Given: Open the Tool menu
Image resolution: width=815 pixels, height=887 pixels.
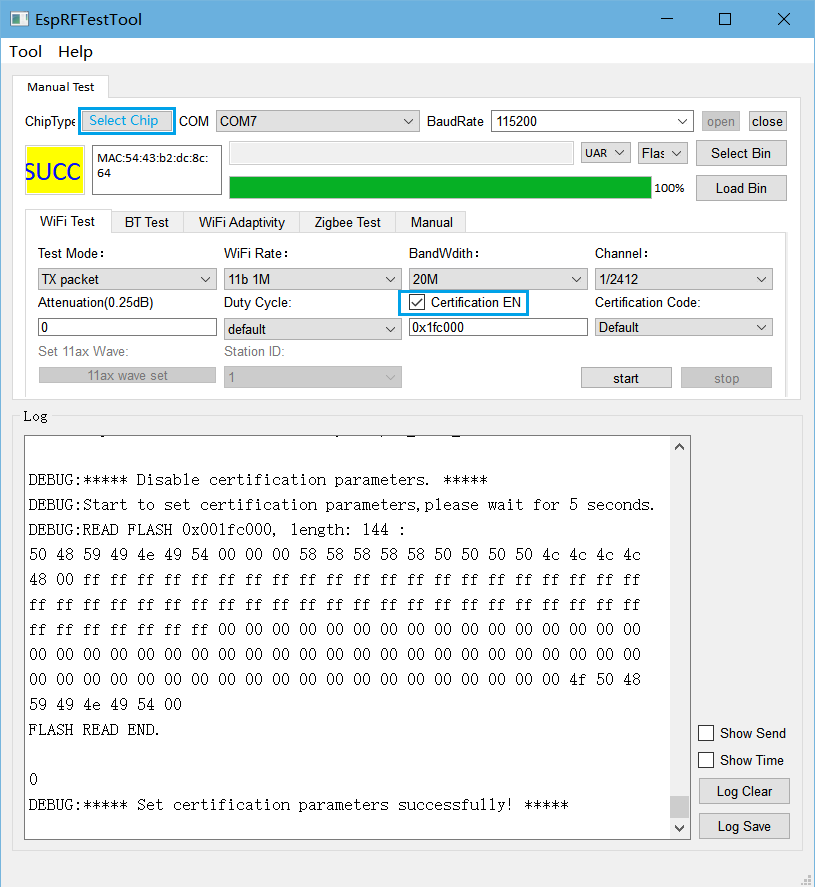Looking at the screenshot, I should click(x=25, y=51).
